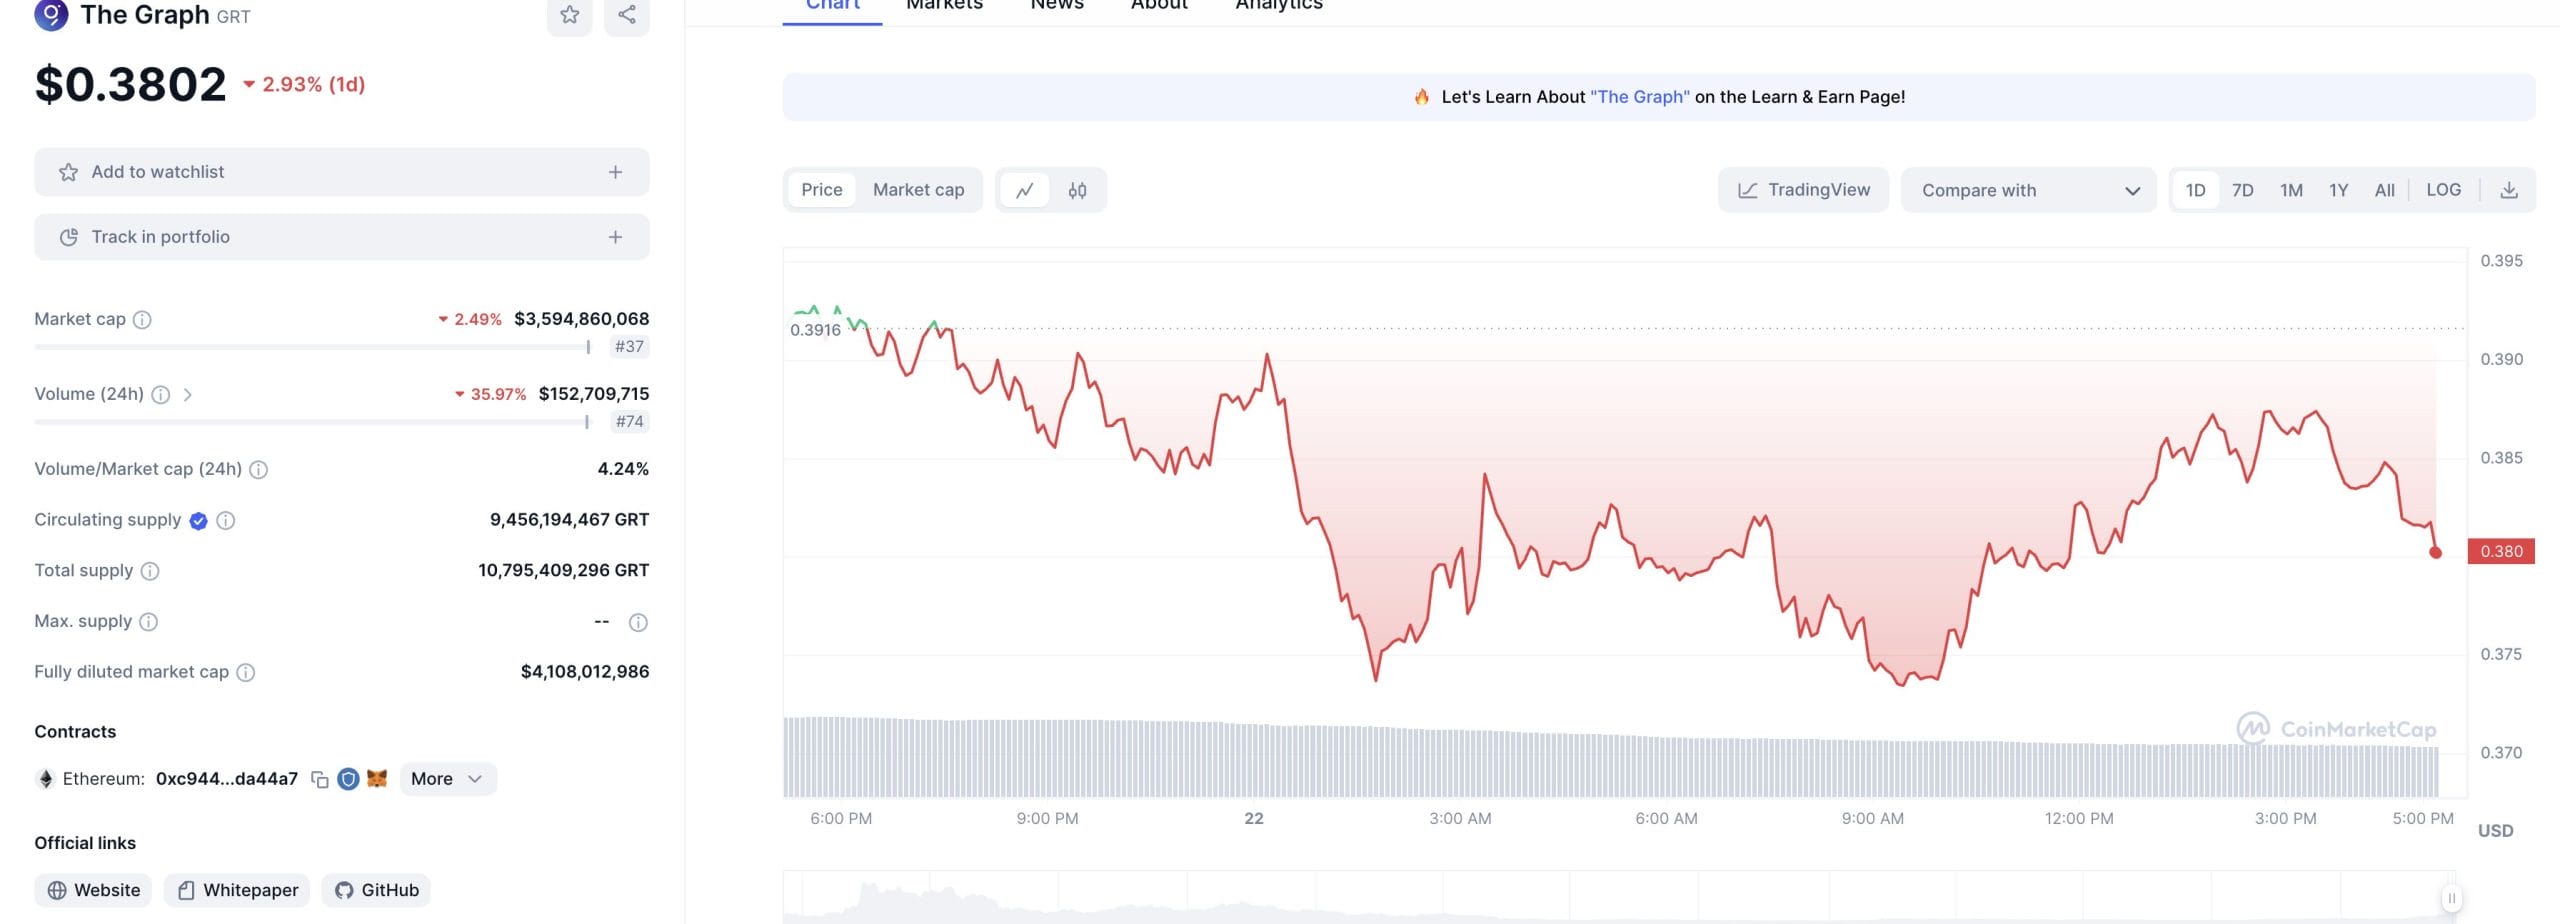Enable logarithmic scale with LOG toggle
2560x924 pixels.
pyautogui.click(x=2444, y=189)
